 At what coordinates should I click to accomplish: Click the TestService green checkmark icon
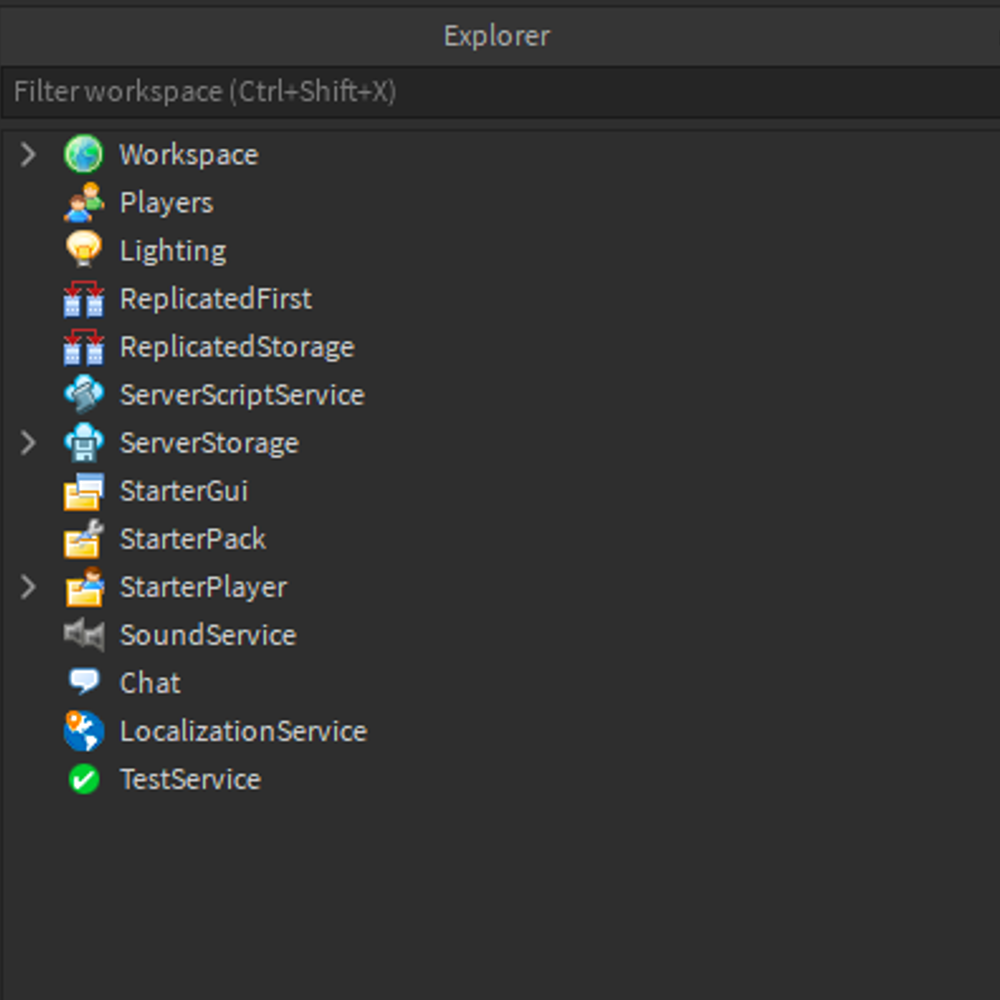tap(84, 779)
